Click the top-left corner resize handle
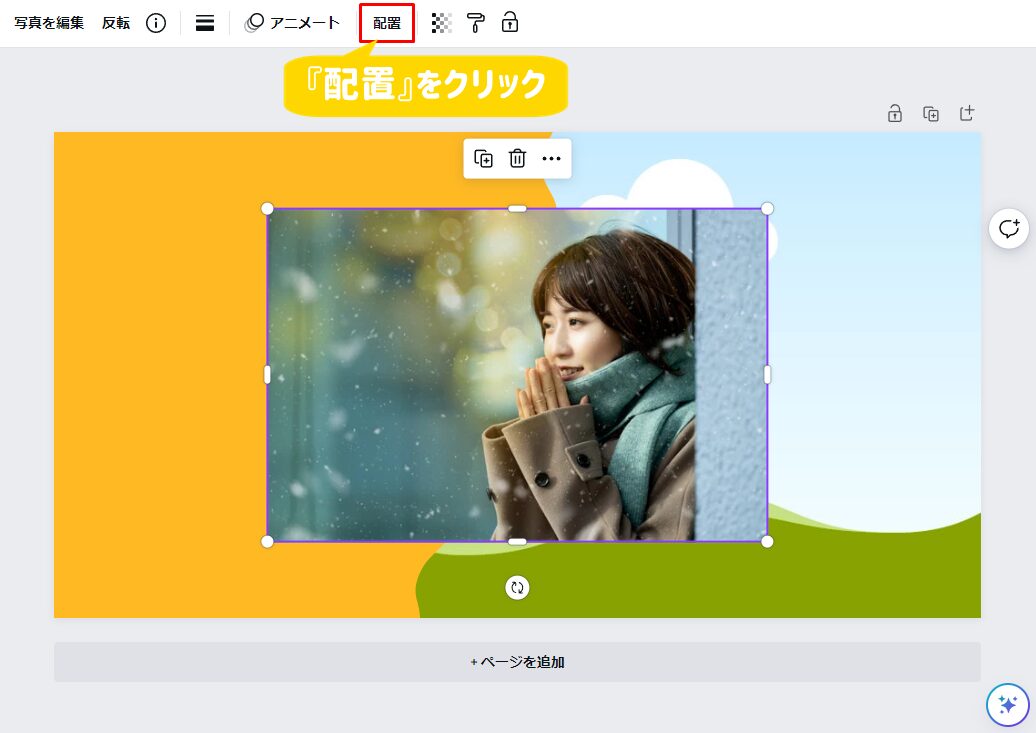This screenshot has height=733, width=1036. click(267, 209)
